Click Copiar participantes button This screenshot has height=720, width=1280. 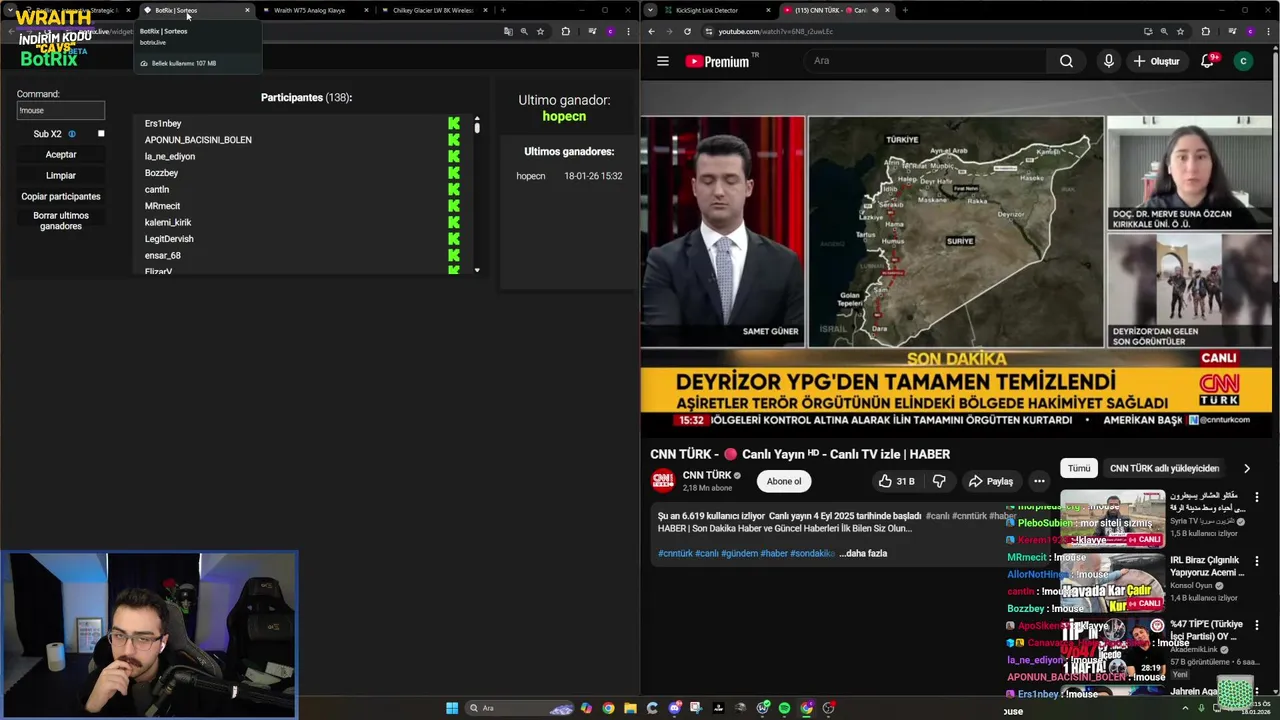[61, 197]
